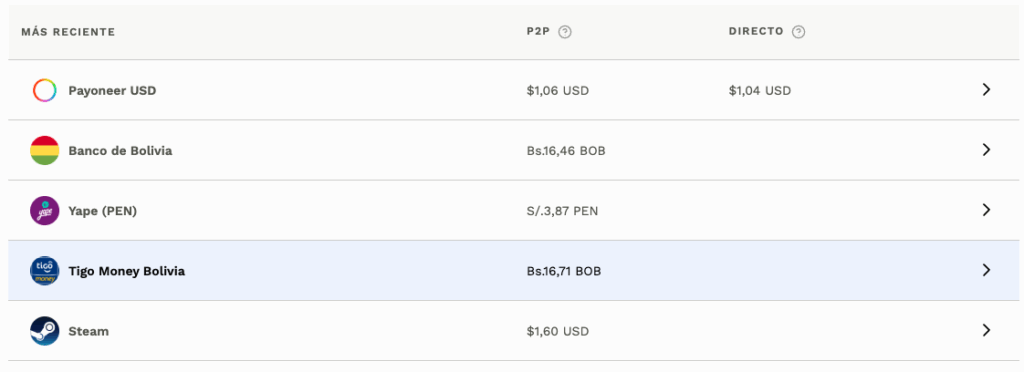Image resolution: width=1024 pixels, height=372 pixels.
Task: Click the Payoneer direct price $1,04 USD
Action: pos(760,91)
